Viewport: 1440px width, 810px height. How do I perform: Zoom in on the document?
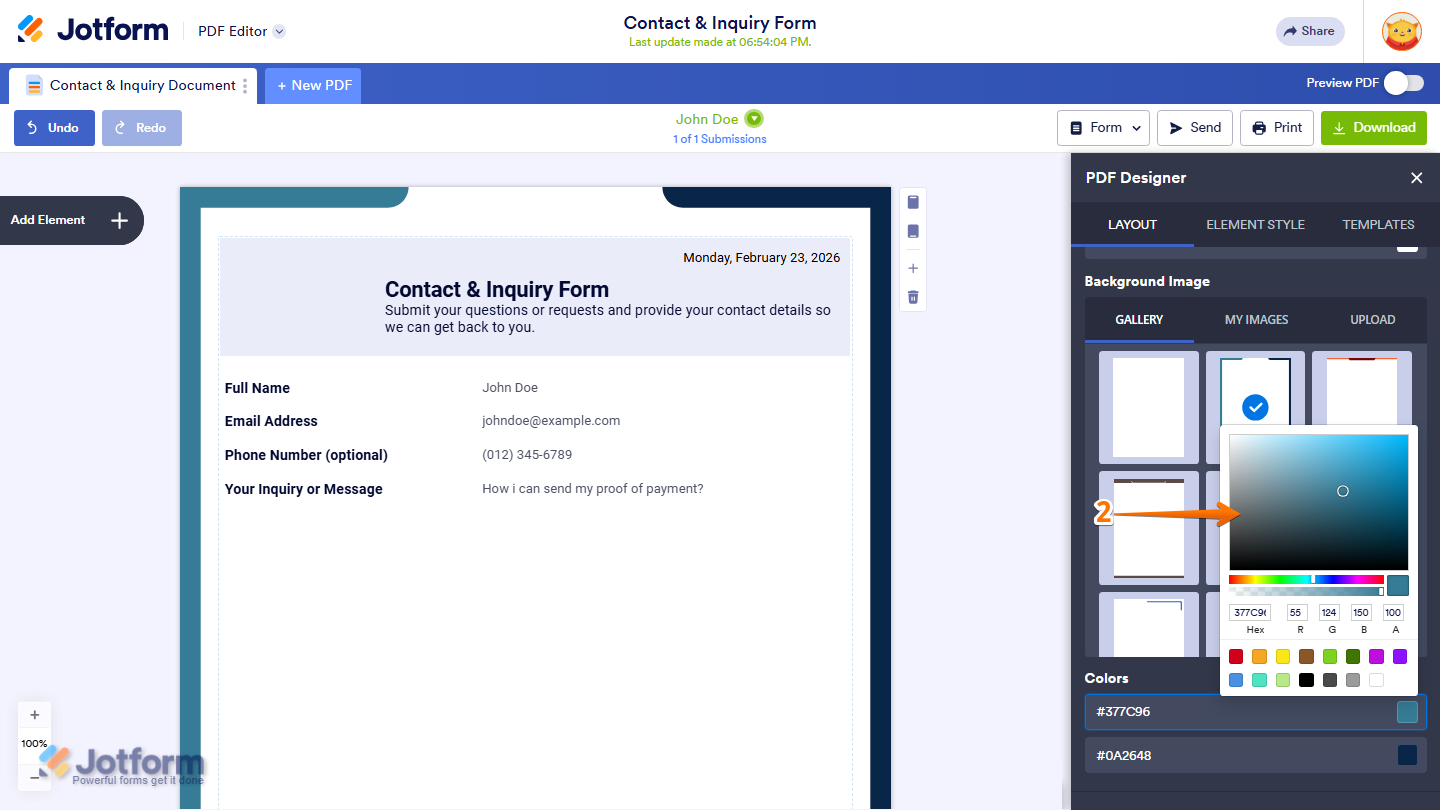[x=34, y=714]
